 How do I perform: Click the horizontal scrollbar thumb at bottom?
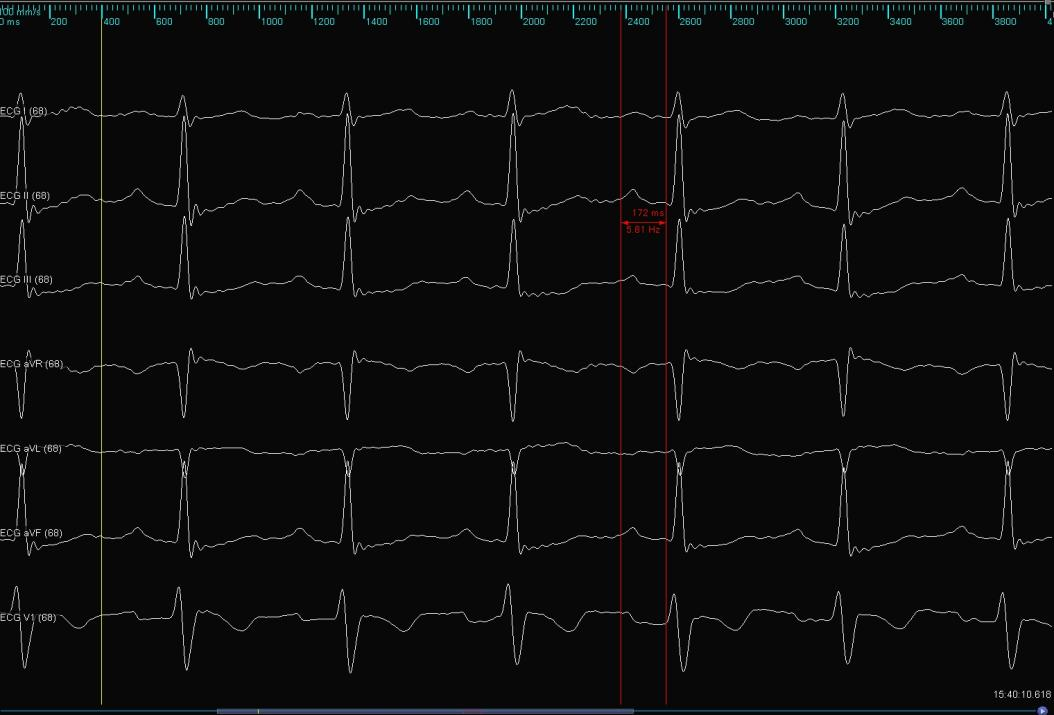click(425, 711)
